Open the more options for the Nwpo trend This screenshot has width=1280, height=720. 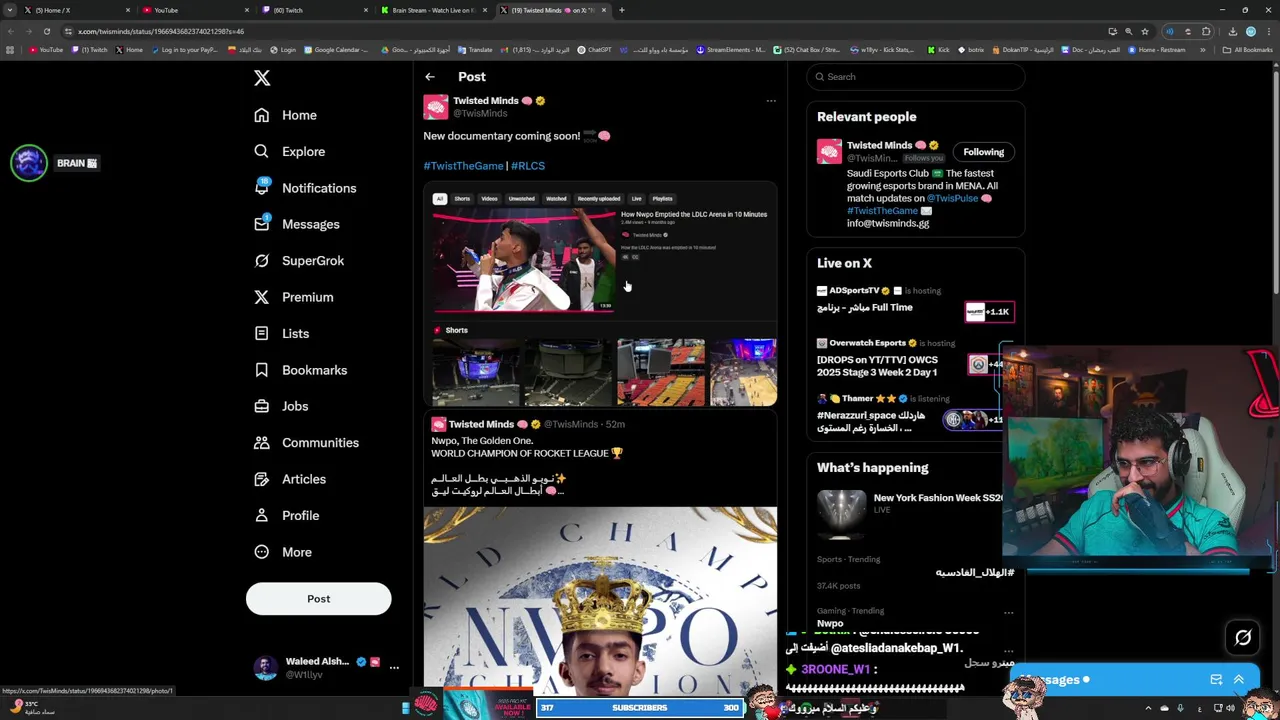[1008, 612]
